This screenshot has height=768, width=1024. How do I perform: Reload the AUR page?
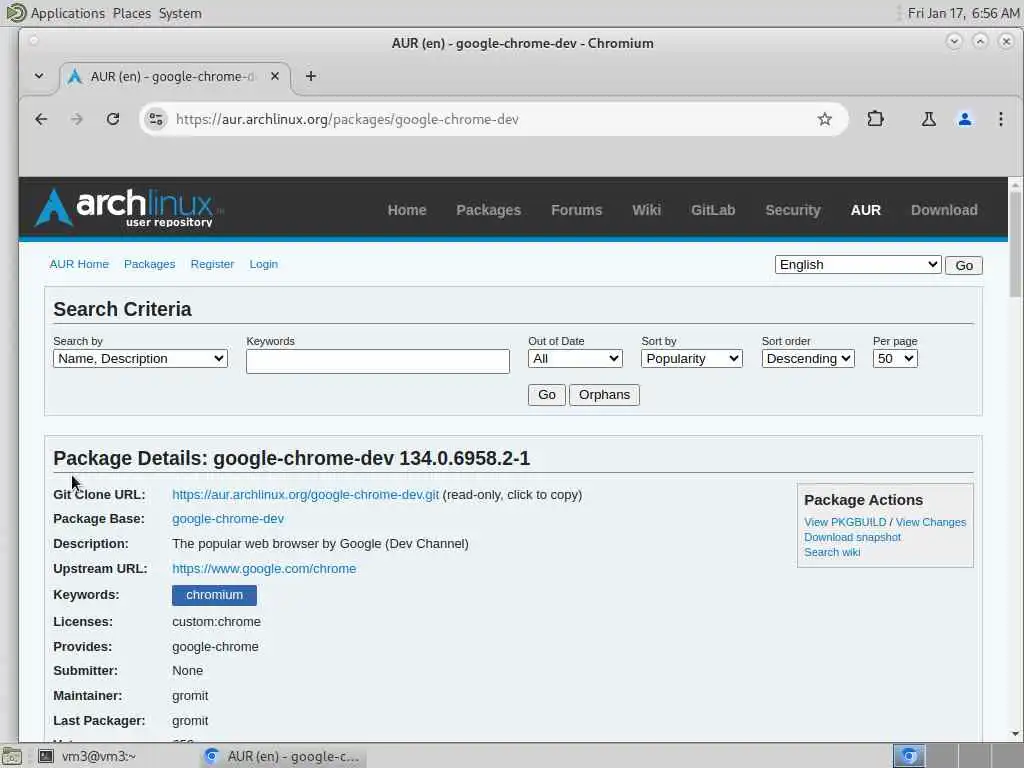coord(113,119)
